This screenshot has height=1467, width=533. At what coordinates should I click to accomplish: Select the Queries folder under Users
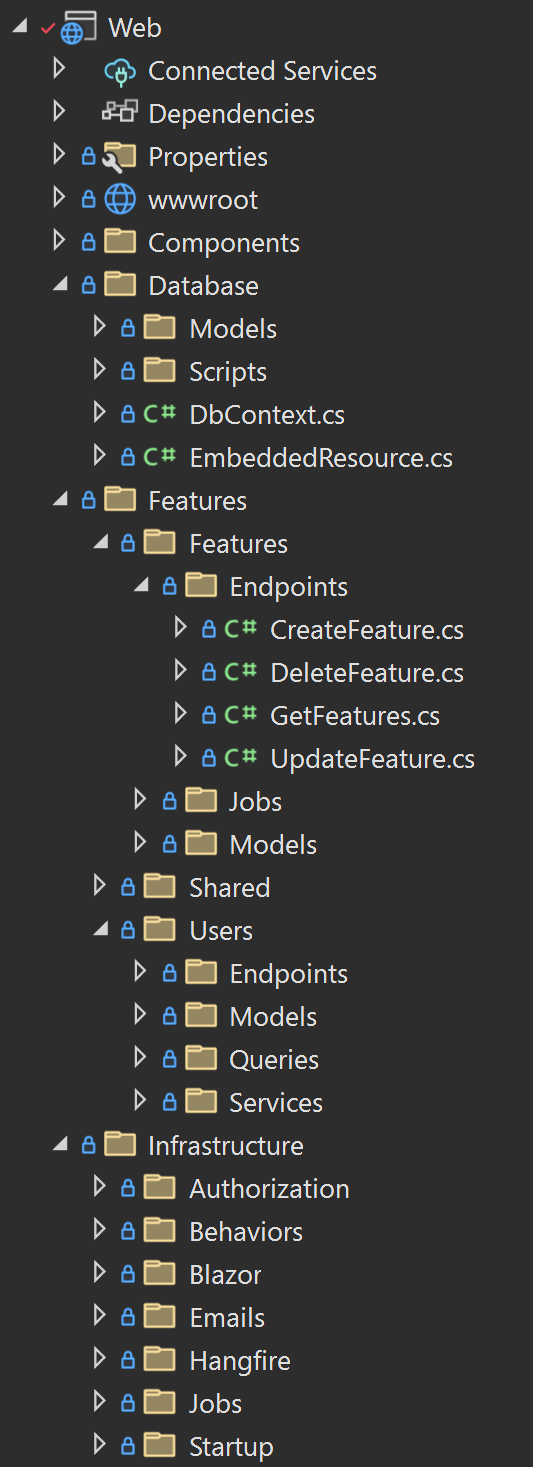pyautogui.click(x=274, y=1059)
